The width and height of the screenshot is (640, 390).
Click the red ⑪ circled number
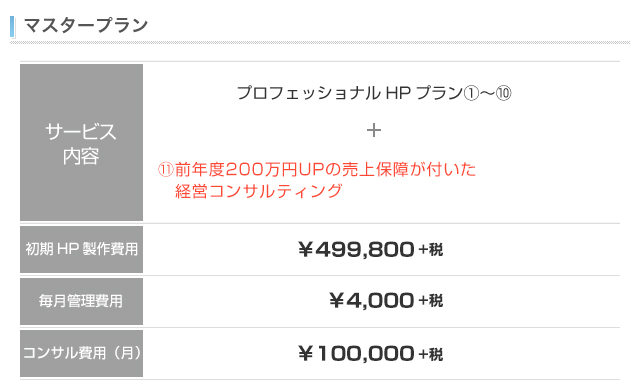pyautogui.click(x=165, y=169)
